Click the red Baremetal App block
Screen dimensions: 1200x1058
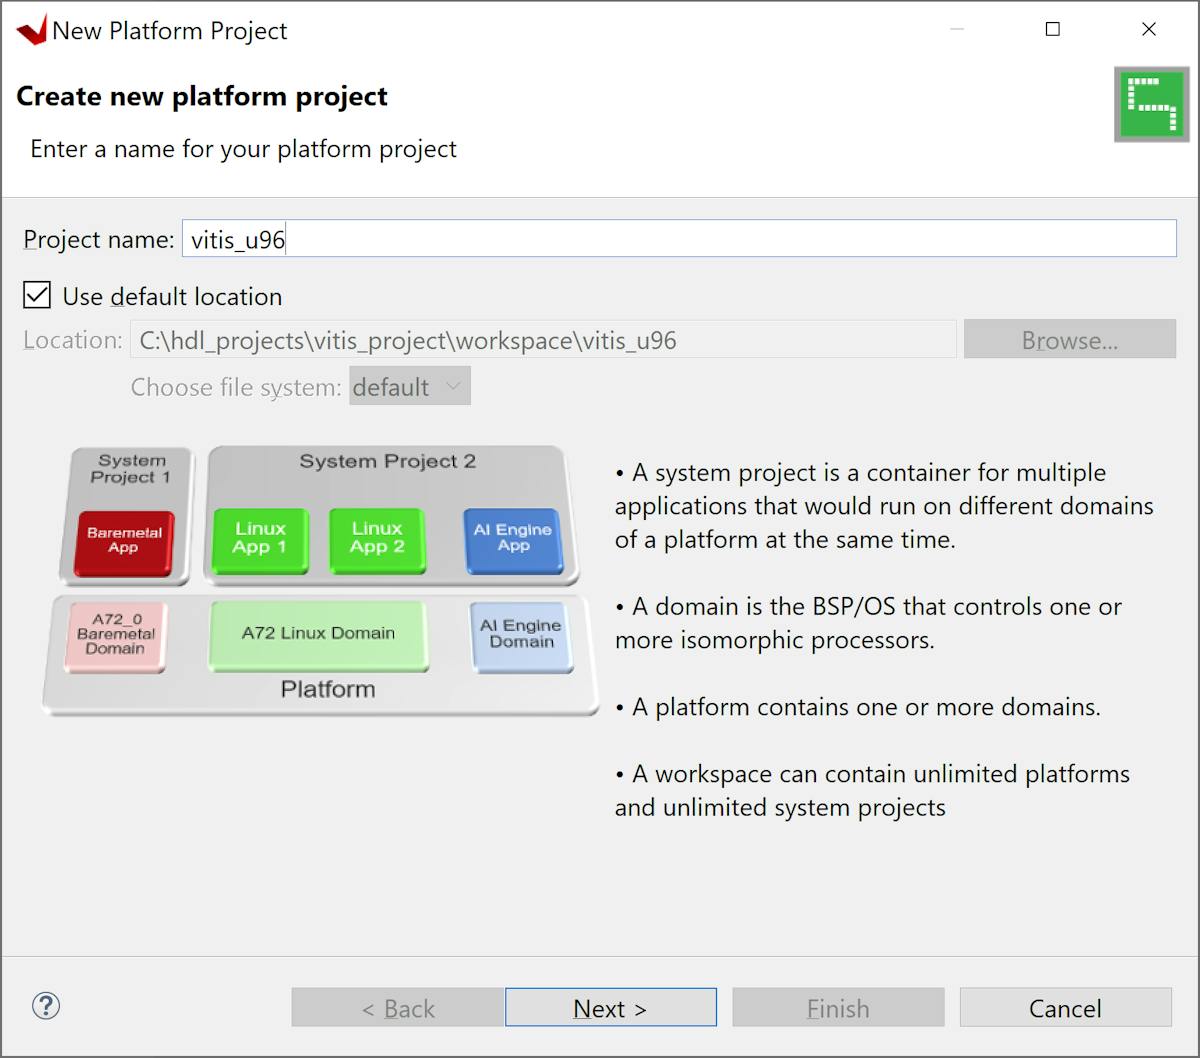click(x=125, y=541)
